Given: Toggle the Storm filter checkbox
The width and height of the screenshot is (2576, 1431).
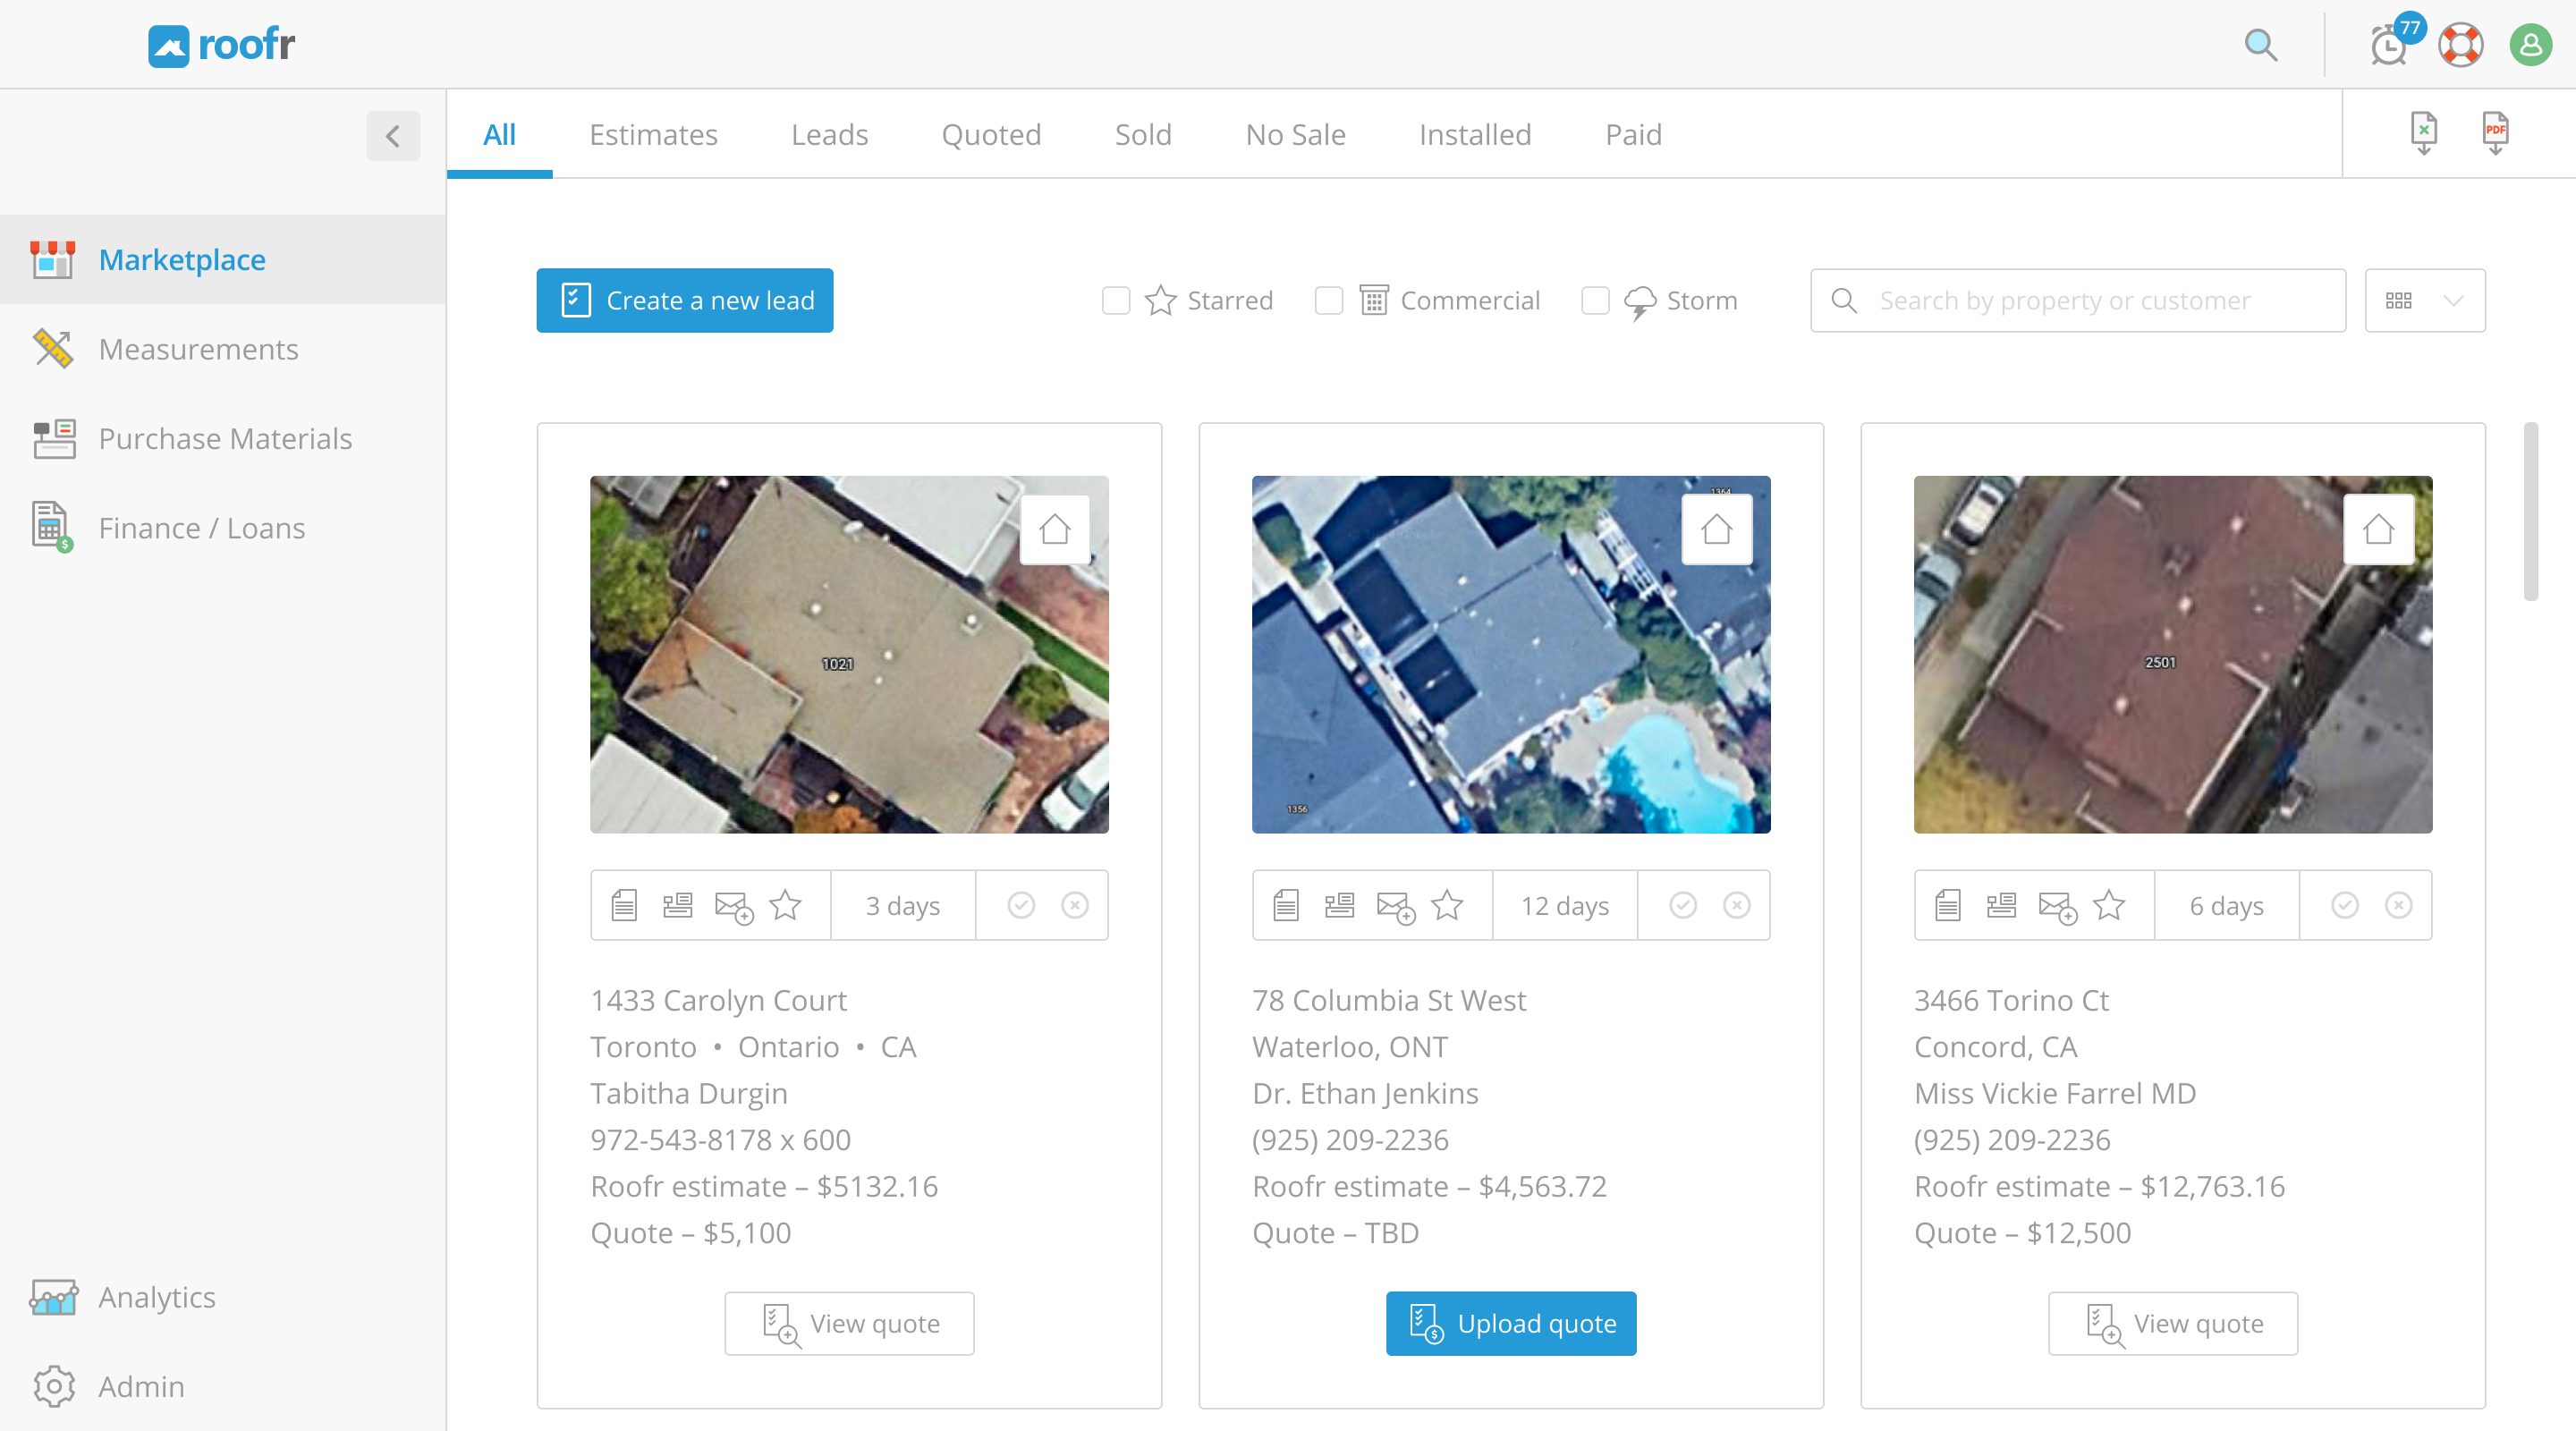Looking at the screenshot, I should click(1595, 301).
